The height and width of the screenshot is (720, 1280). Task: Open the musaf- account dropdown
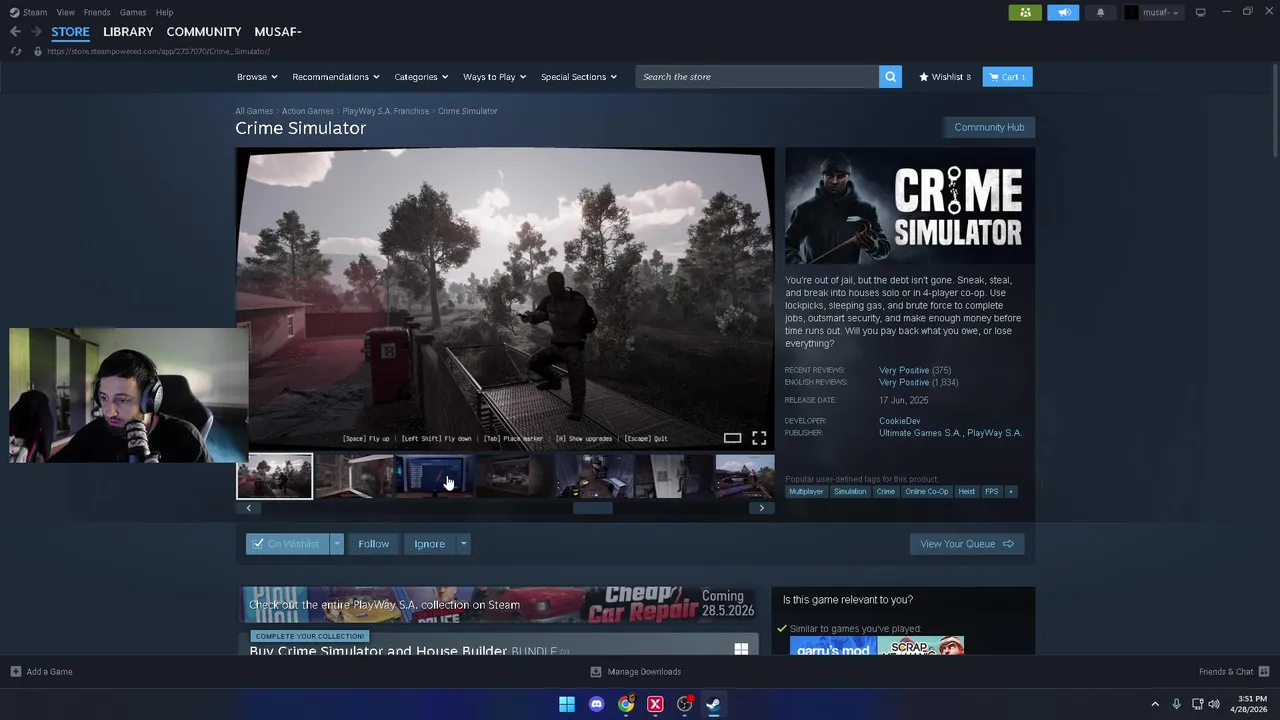pos(1153,12)
